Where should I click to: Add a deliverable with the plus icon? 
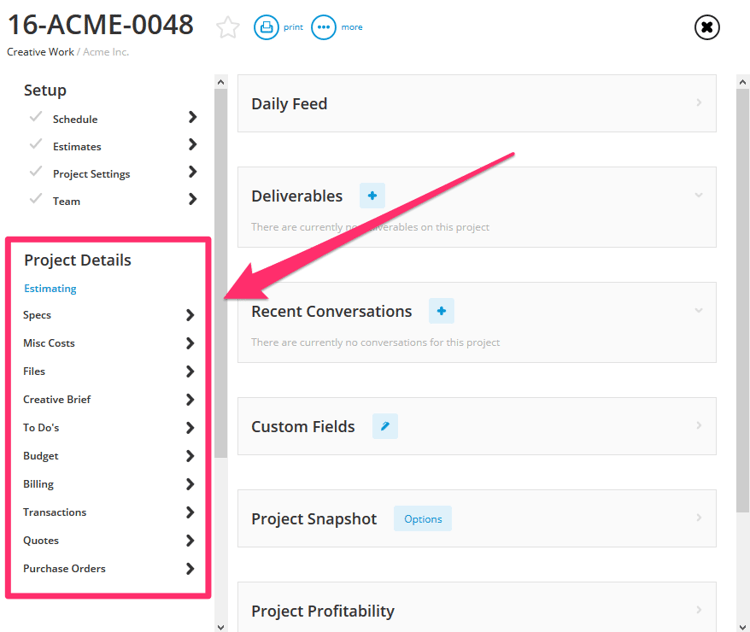tap(372, 196)
